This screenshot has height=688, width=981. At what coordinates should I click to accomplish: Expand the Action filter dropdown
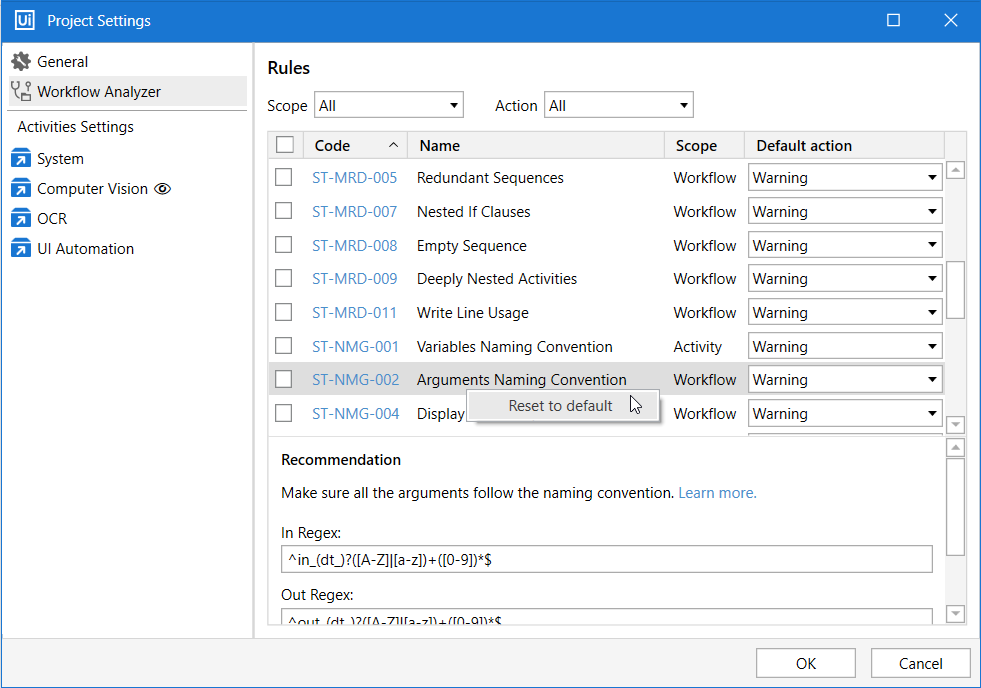(618, 105)
